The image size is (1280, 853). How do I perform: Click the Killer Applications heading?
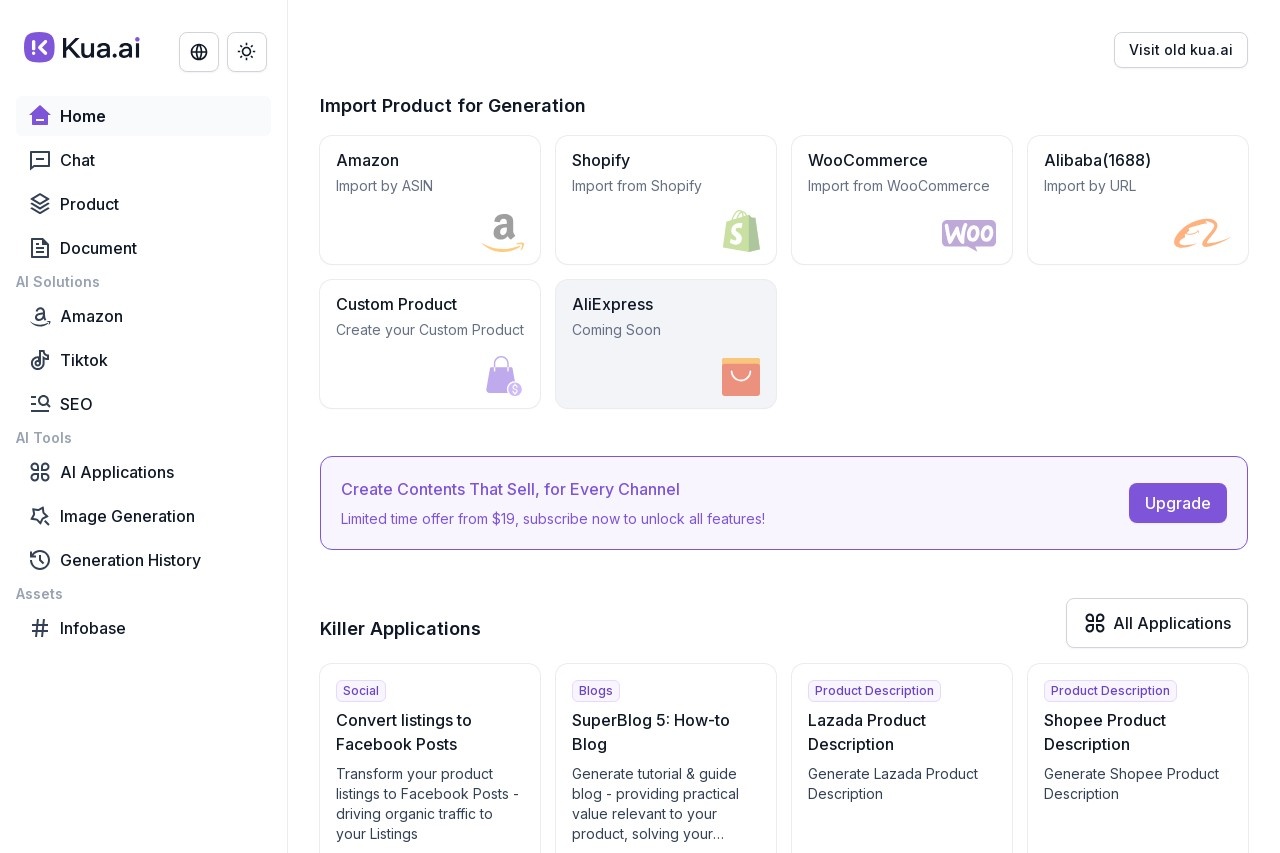coord(400,628)
